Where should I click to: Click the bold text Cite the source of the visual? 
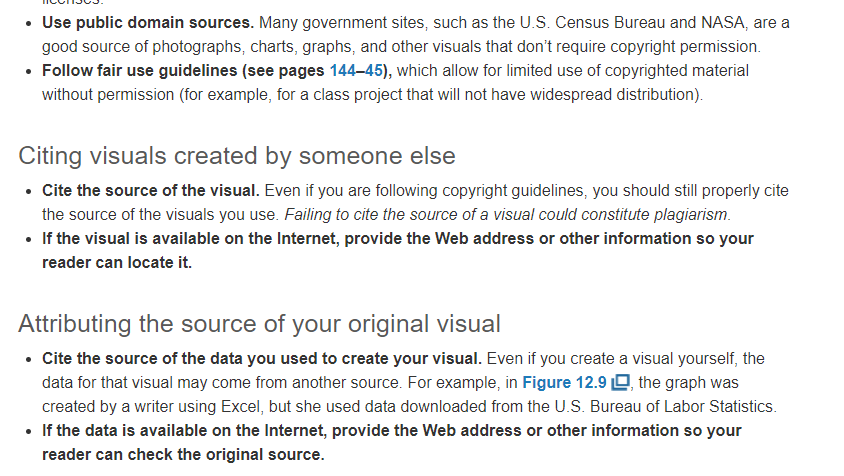pos(151,191)
